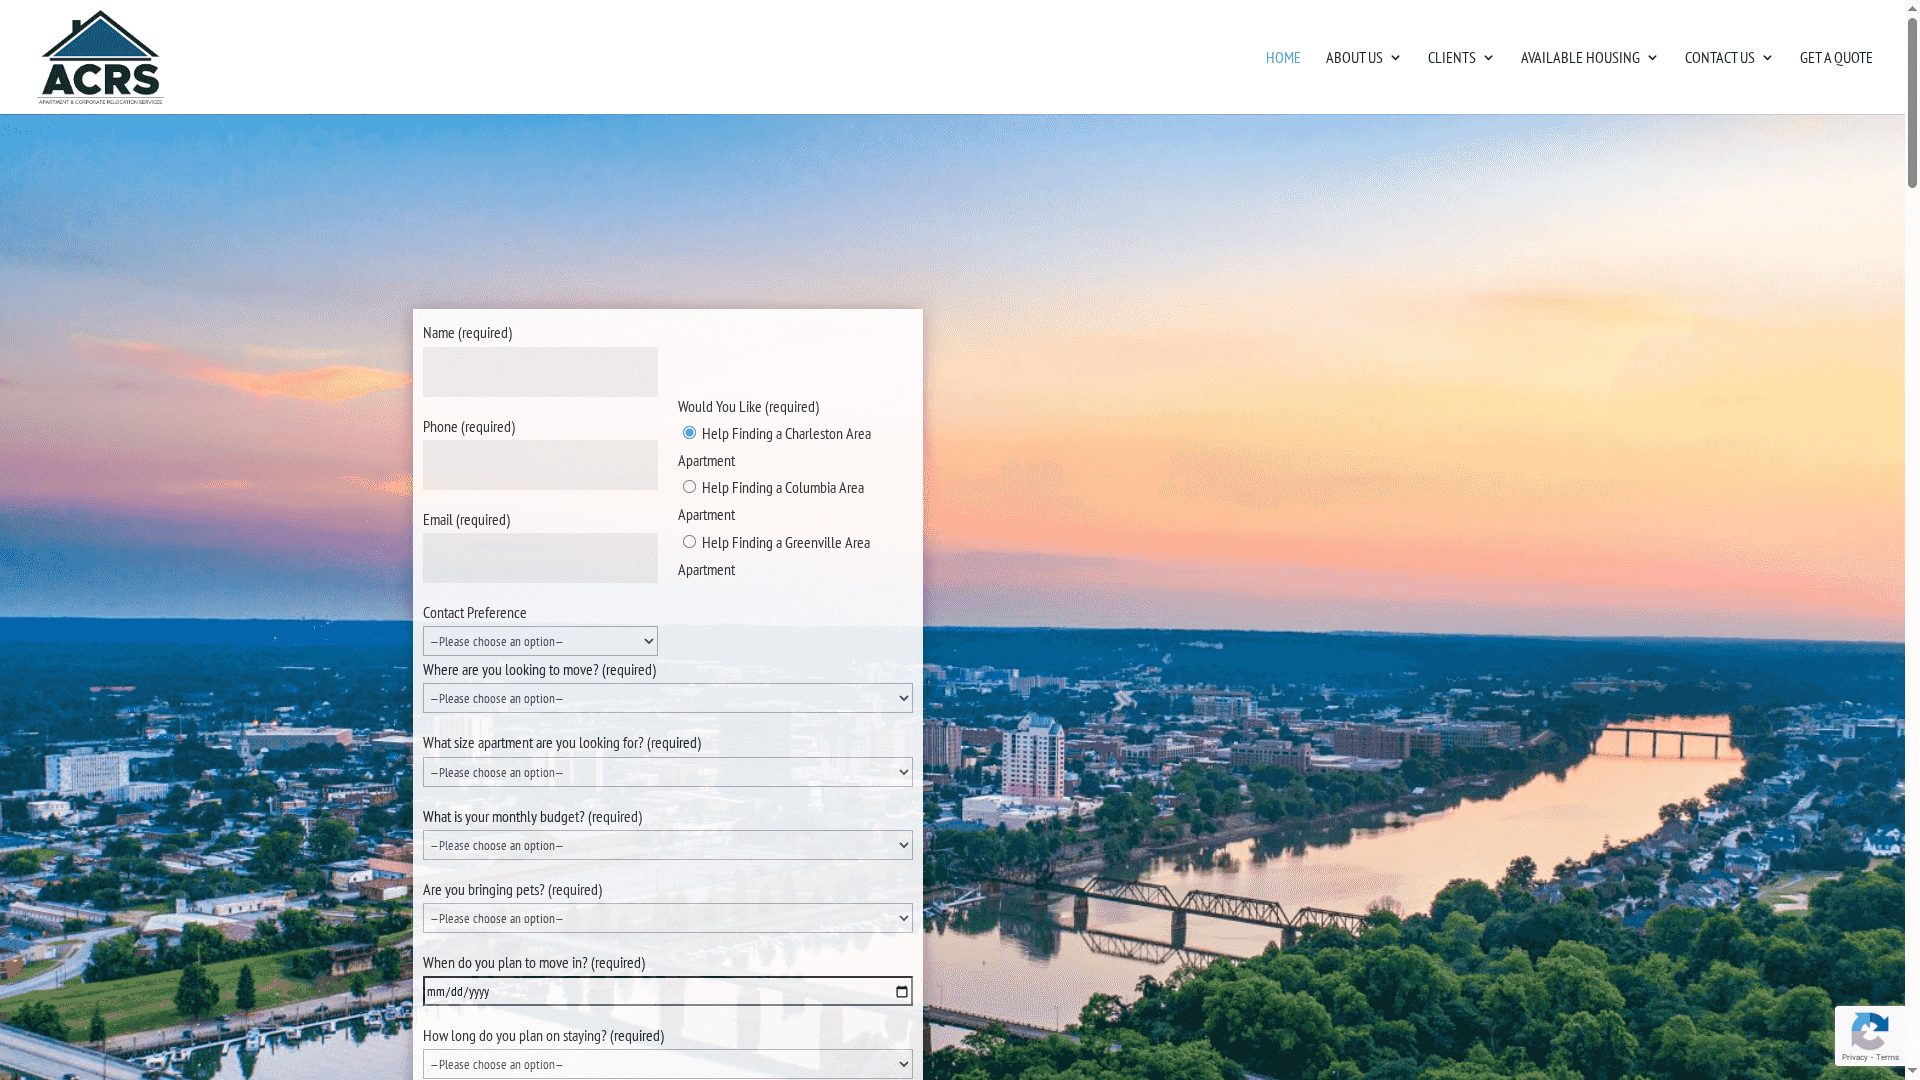Focus the Phone input field

(x=540, y=465)
